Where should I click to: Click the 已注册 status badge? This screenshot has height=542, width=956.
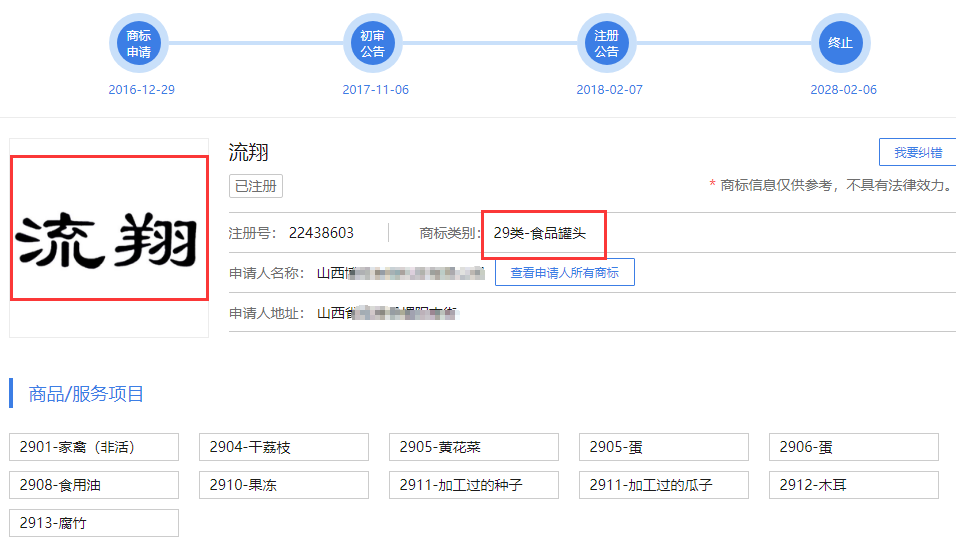256,186
